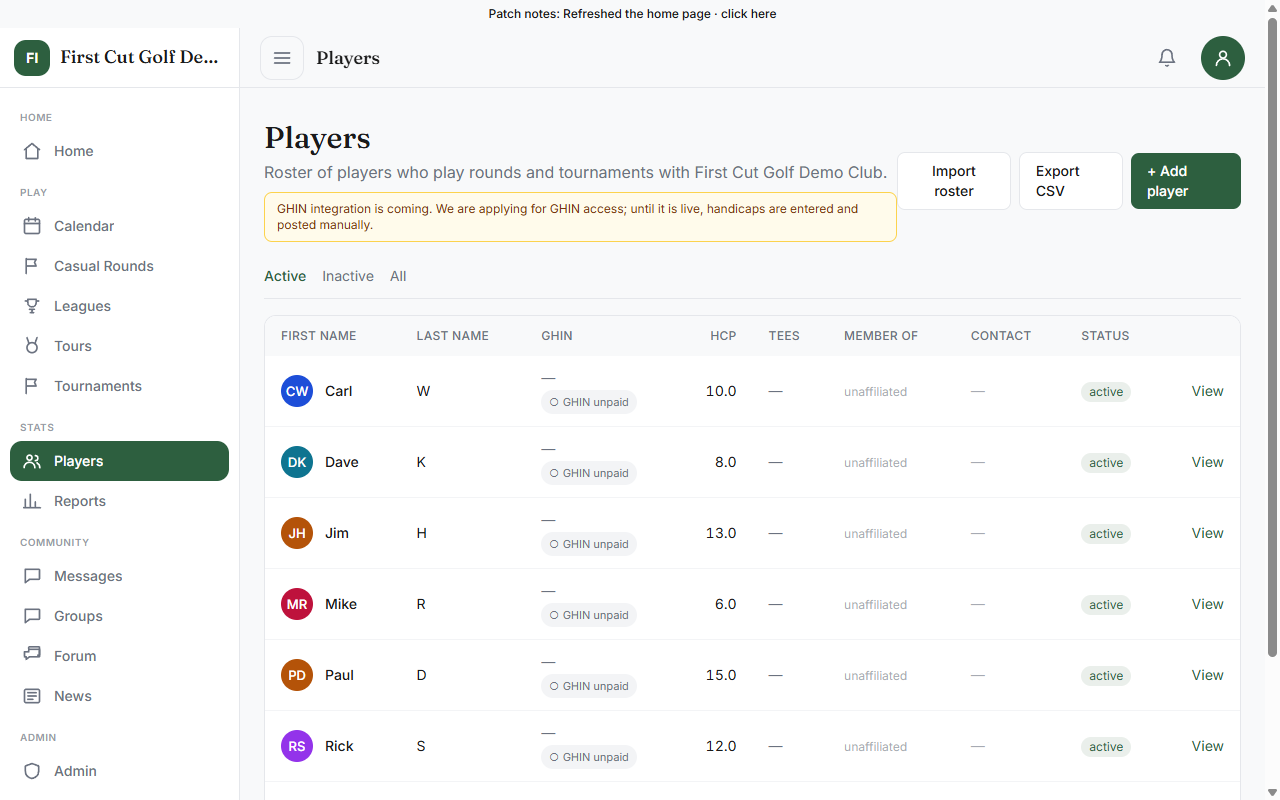The width and height of the screenshot is (1280, 800).
Task: View Mike R's player details
Action: click(x=1207, y=604)
